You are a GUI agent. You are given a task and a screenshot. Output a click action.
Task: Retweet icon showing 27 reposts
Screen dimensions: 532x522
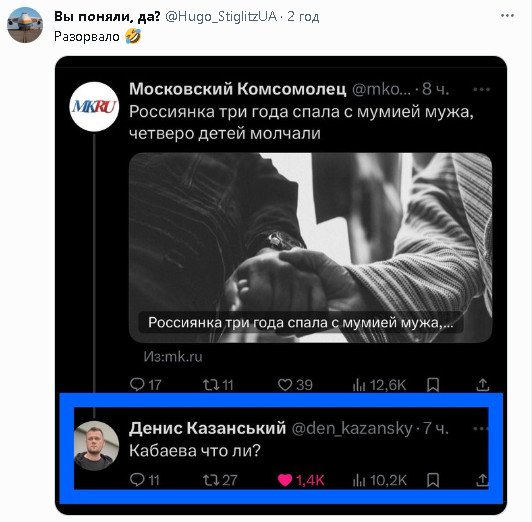click(211, 480)
